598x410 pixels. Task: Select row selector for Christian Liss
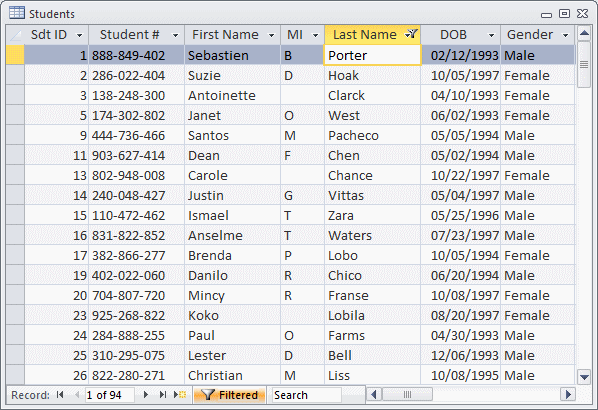[15, 375]
